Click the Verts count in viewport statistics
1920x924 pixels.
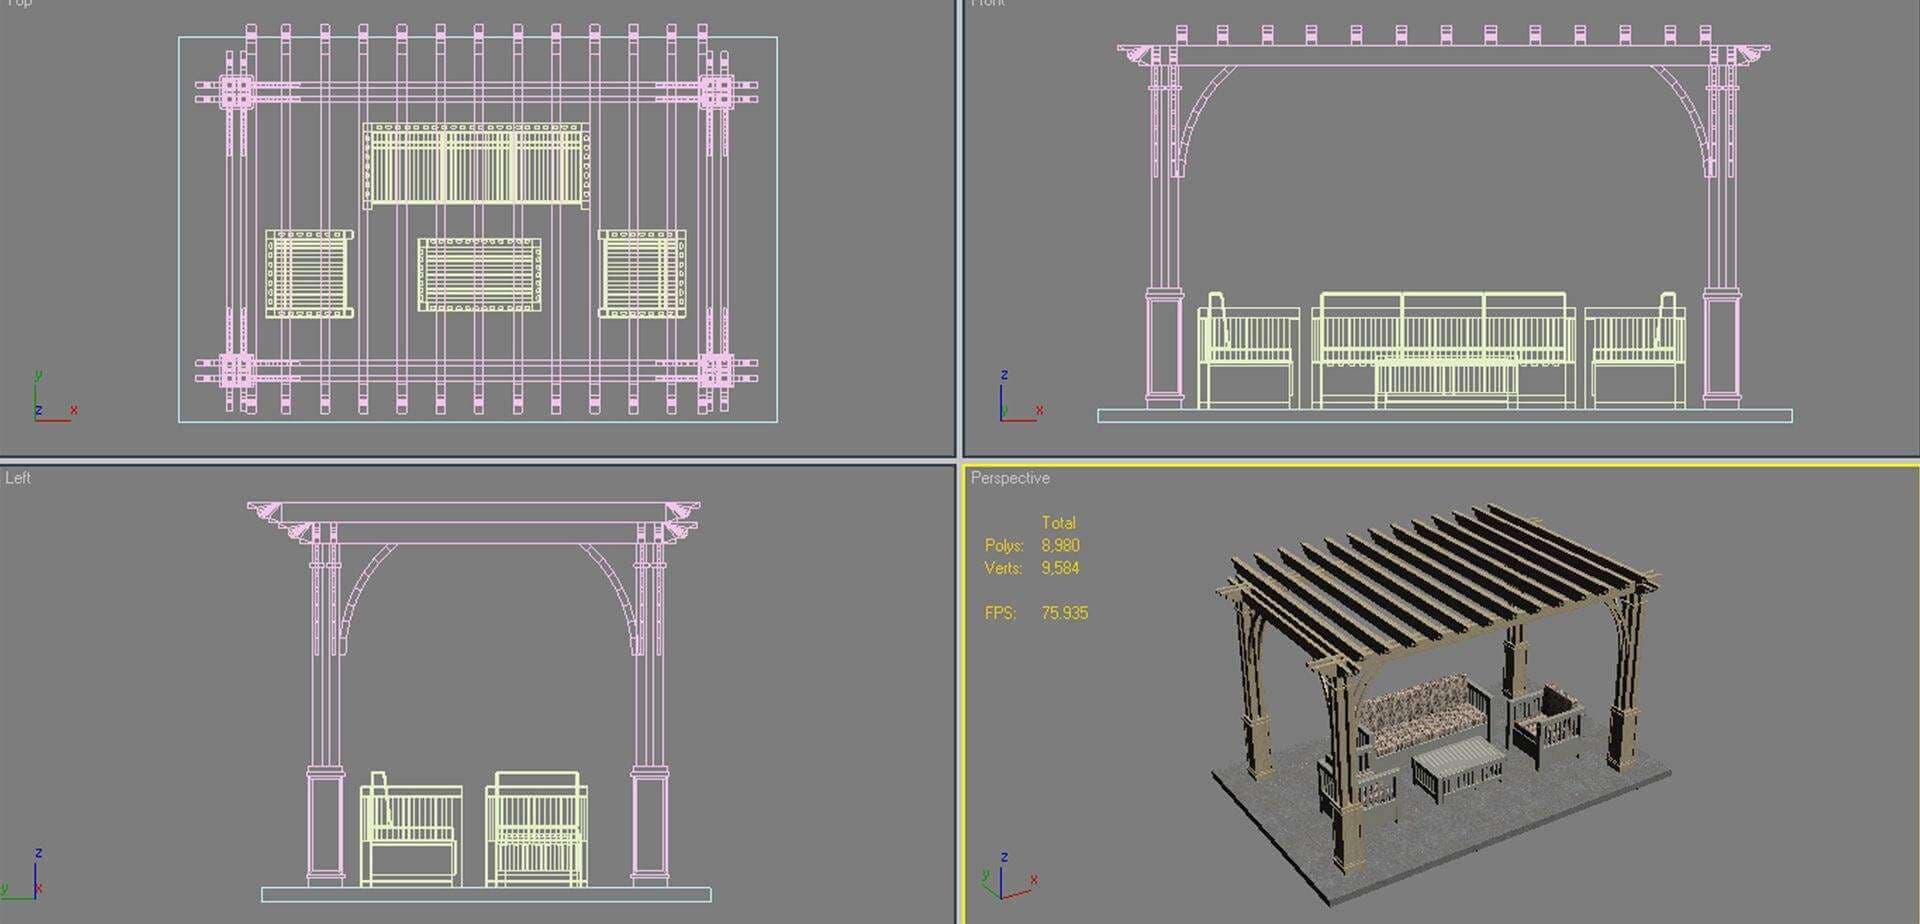coord(1060,568)
